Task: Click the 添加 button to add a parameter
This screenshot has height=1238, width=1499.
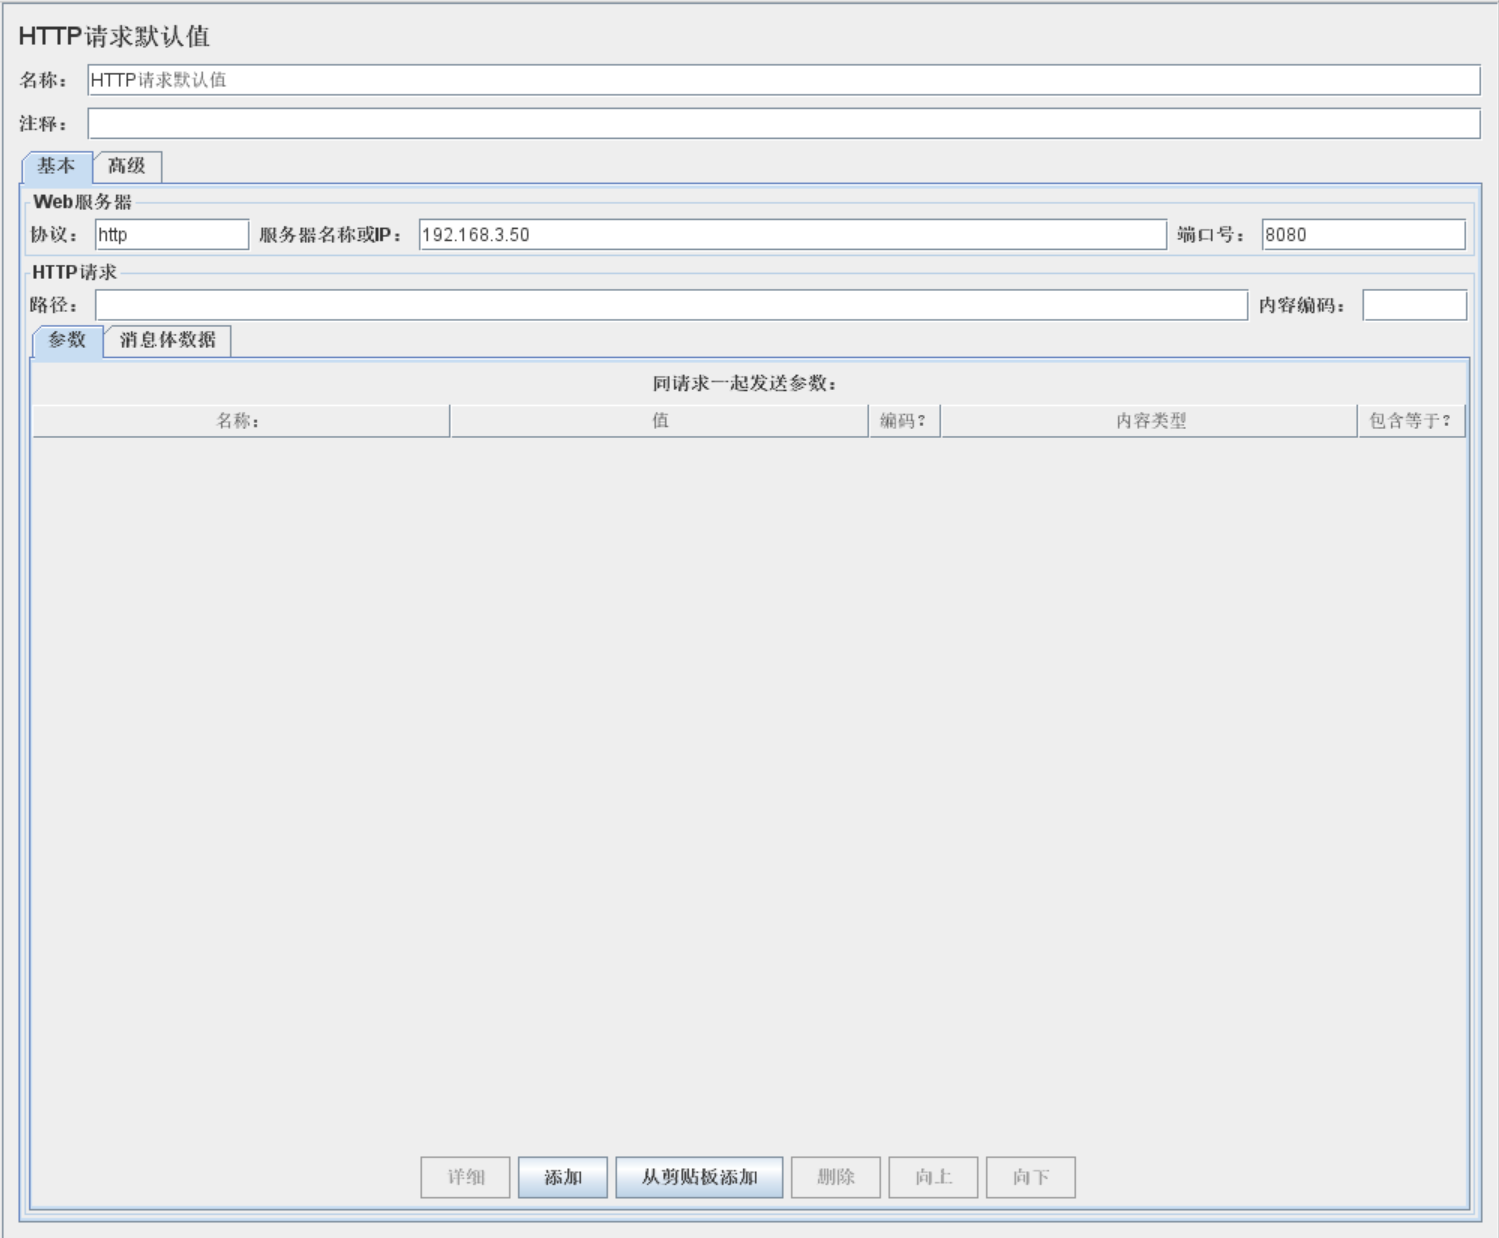Action: (561, 1177)
